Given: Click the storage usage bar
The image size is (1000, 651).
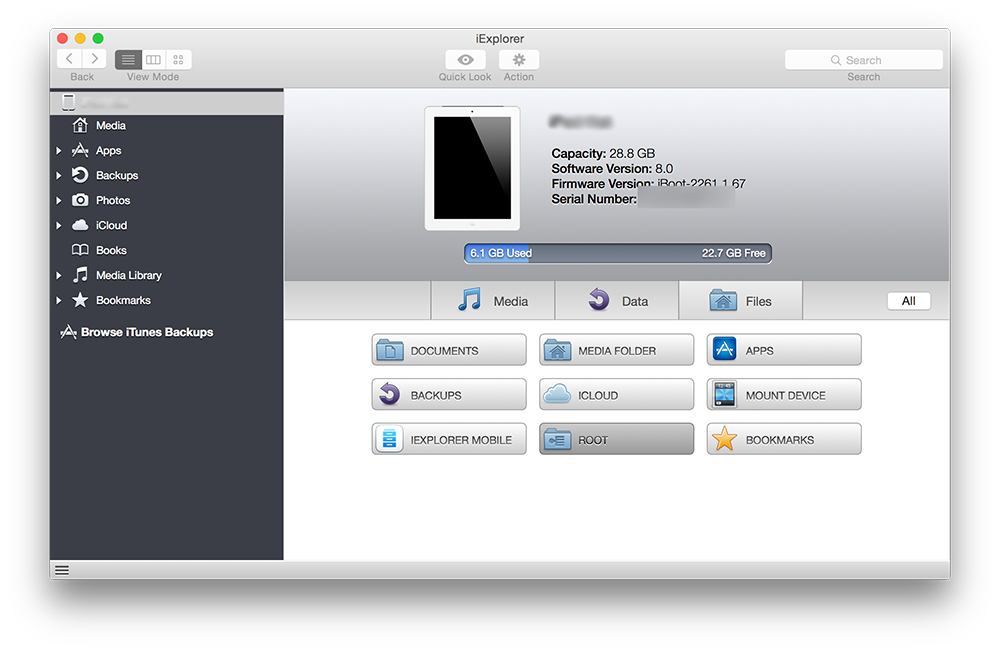Looking at the screenshot, I should (618, 254).
